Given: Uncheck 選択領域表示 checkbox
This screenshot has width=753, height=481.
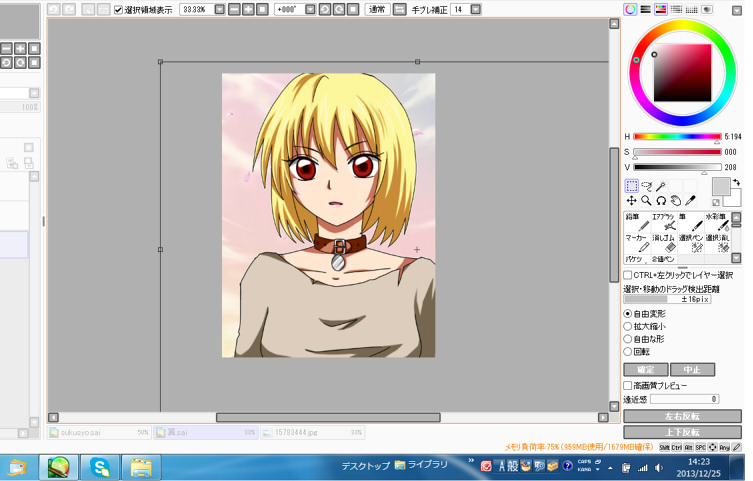Looking at the screenshot, I should coord(118,10).
